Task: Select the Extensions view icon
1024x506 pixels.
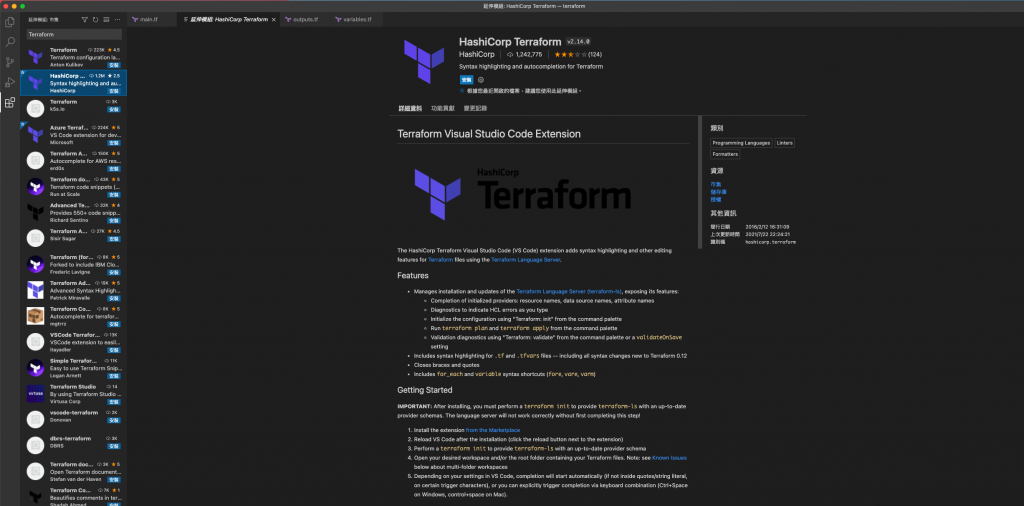Action: [10, 103]
